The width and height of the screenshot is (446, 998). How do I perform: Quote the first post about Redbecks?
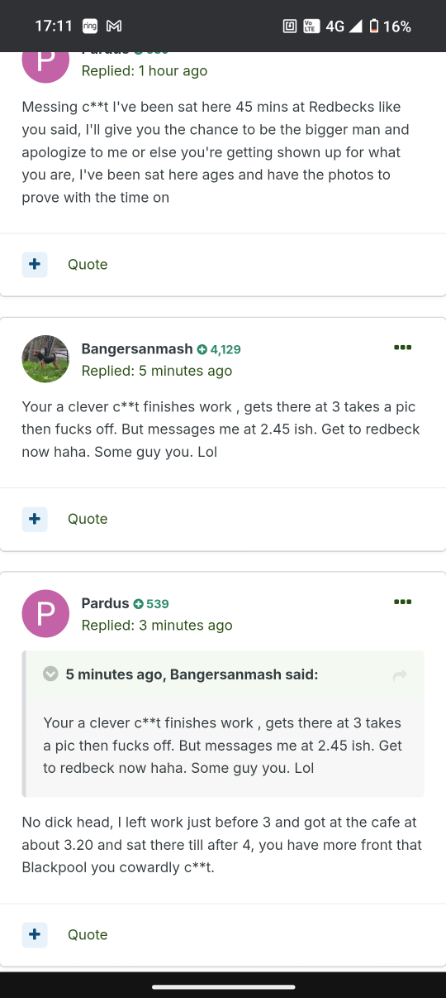88,264
